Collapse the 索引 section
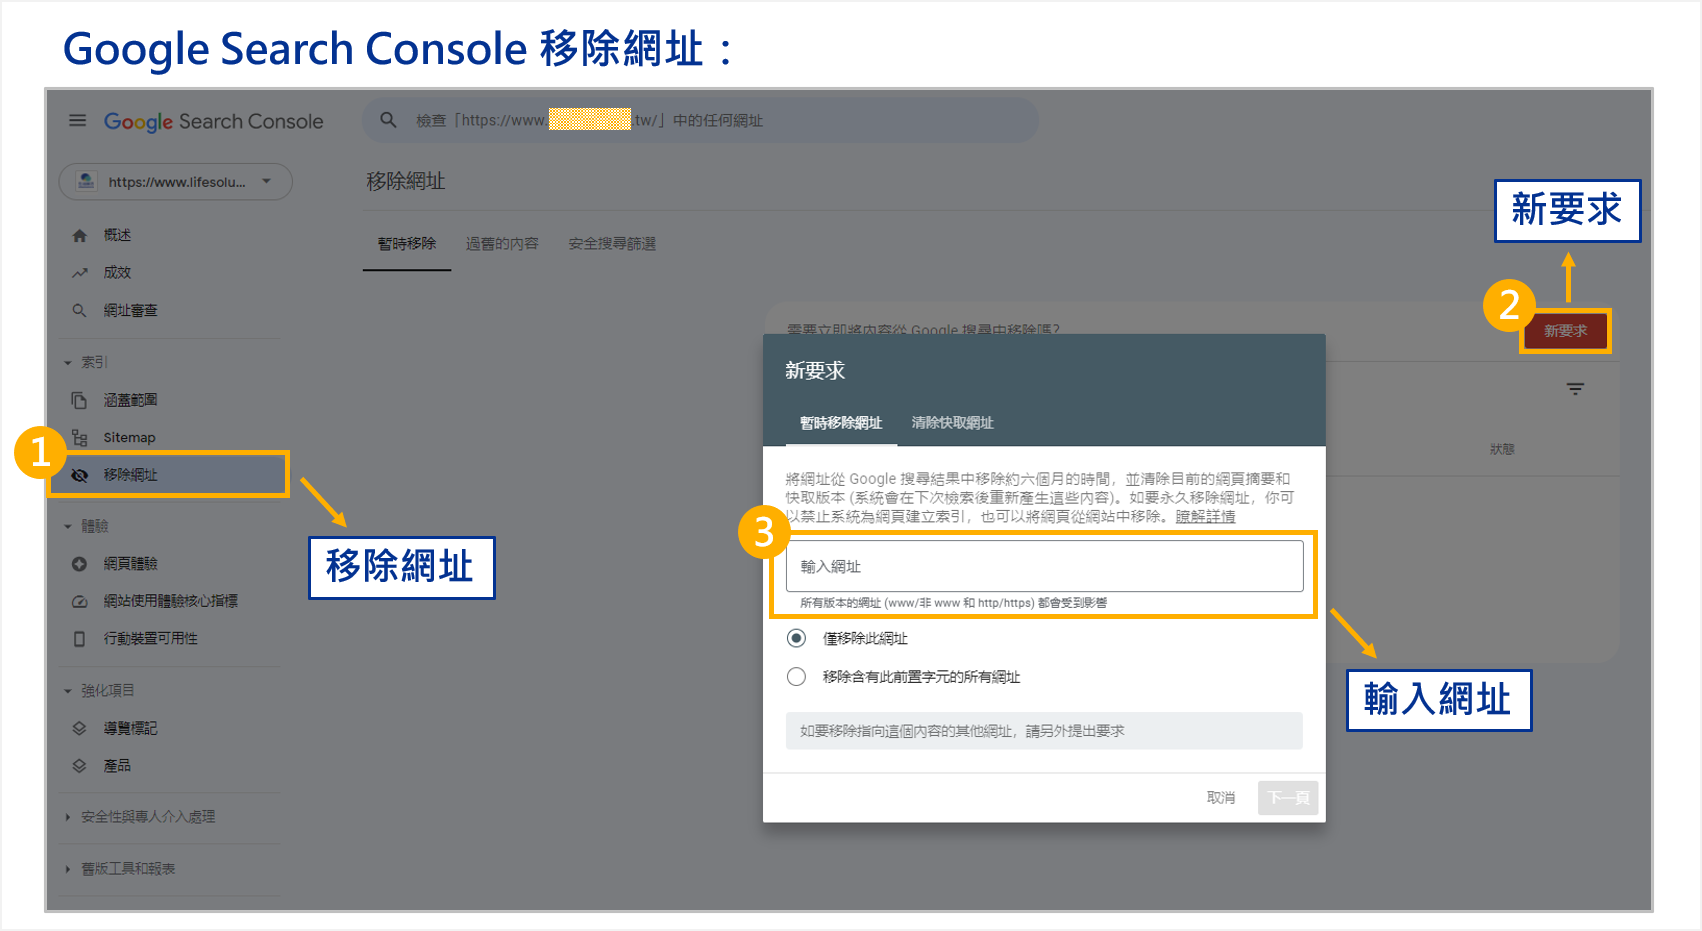 67,363
